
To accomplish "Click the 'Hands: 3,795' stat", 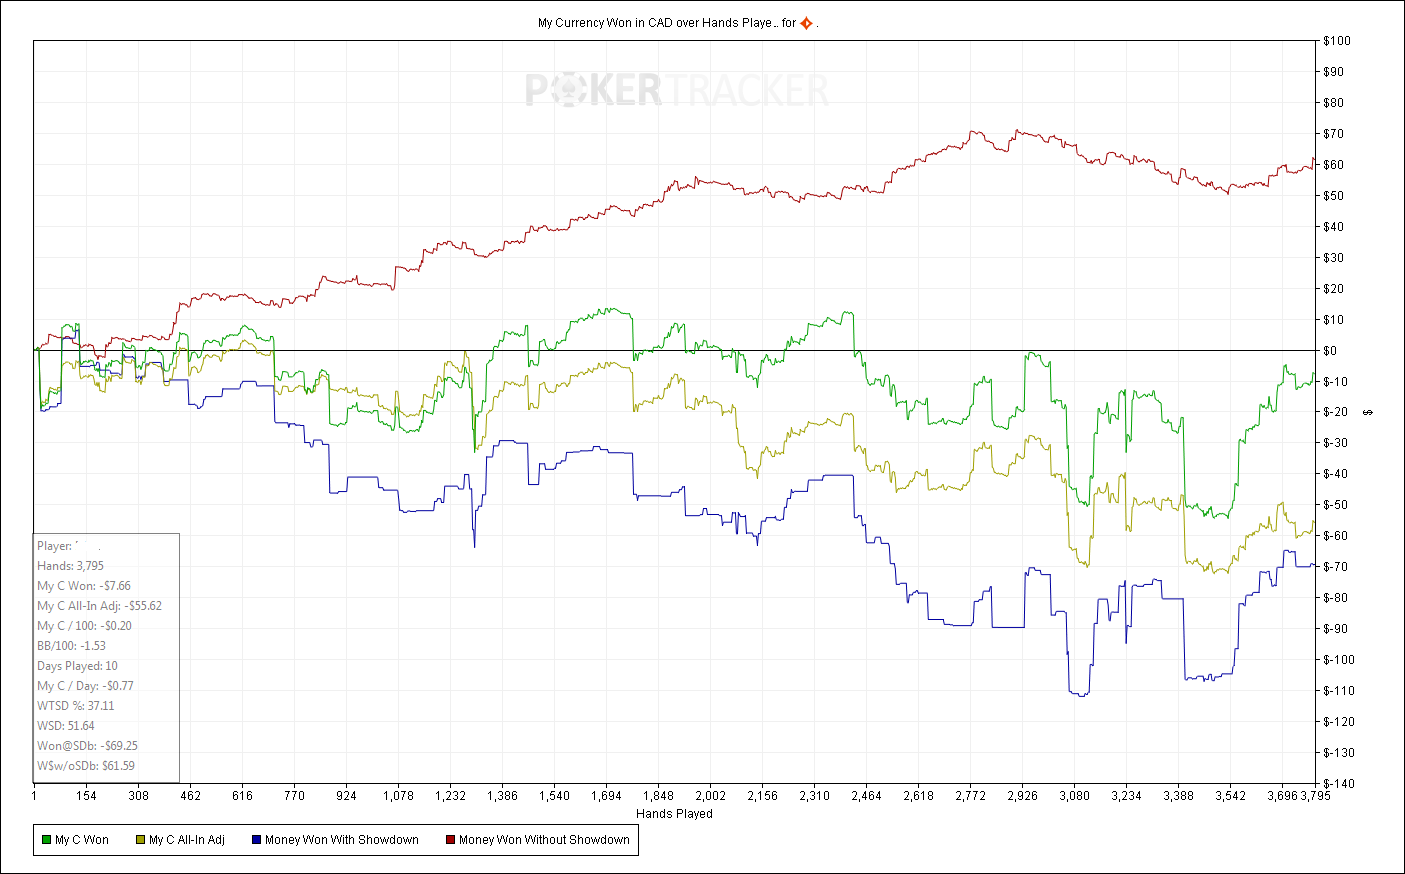I will coord(70,566).
